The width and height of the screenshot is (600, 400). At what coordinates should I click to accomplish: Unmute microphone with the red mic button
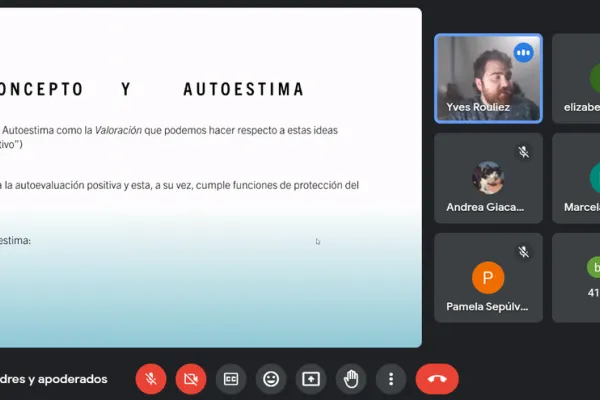[x=151, y=379]
